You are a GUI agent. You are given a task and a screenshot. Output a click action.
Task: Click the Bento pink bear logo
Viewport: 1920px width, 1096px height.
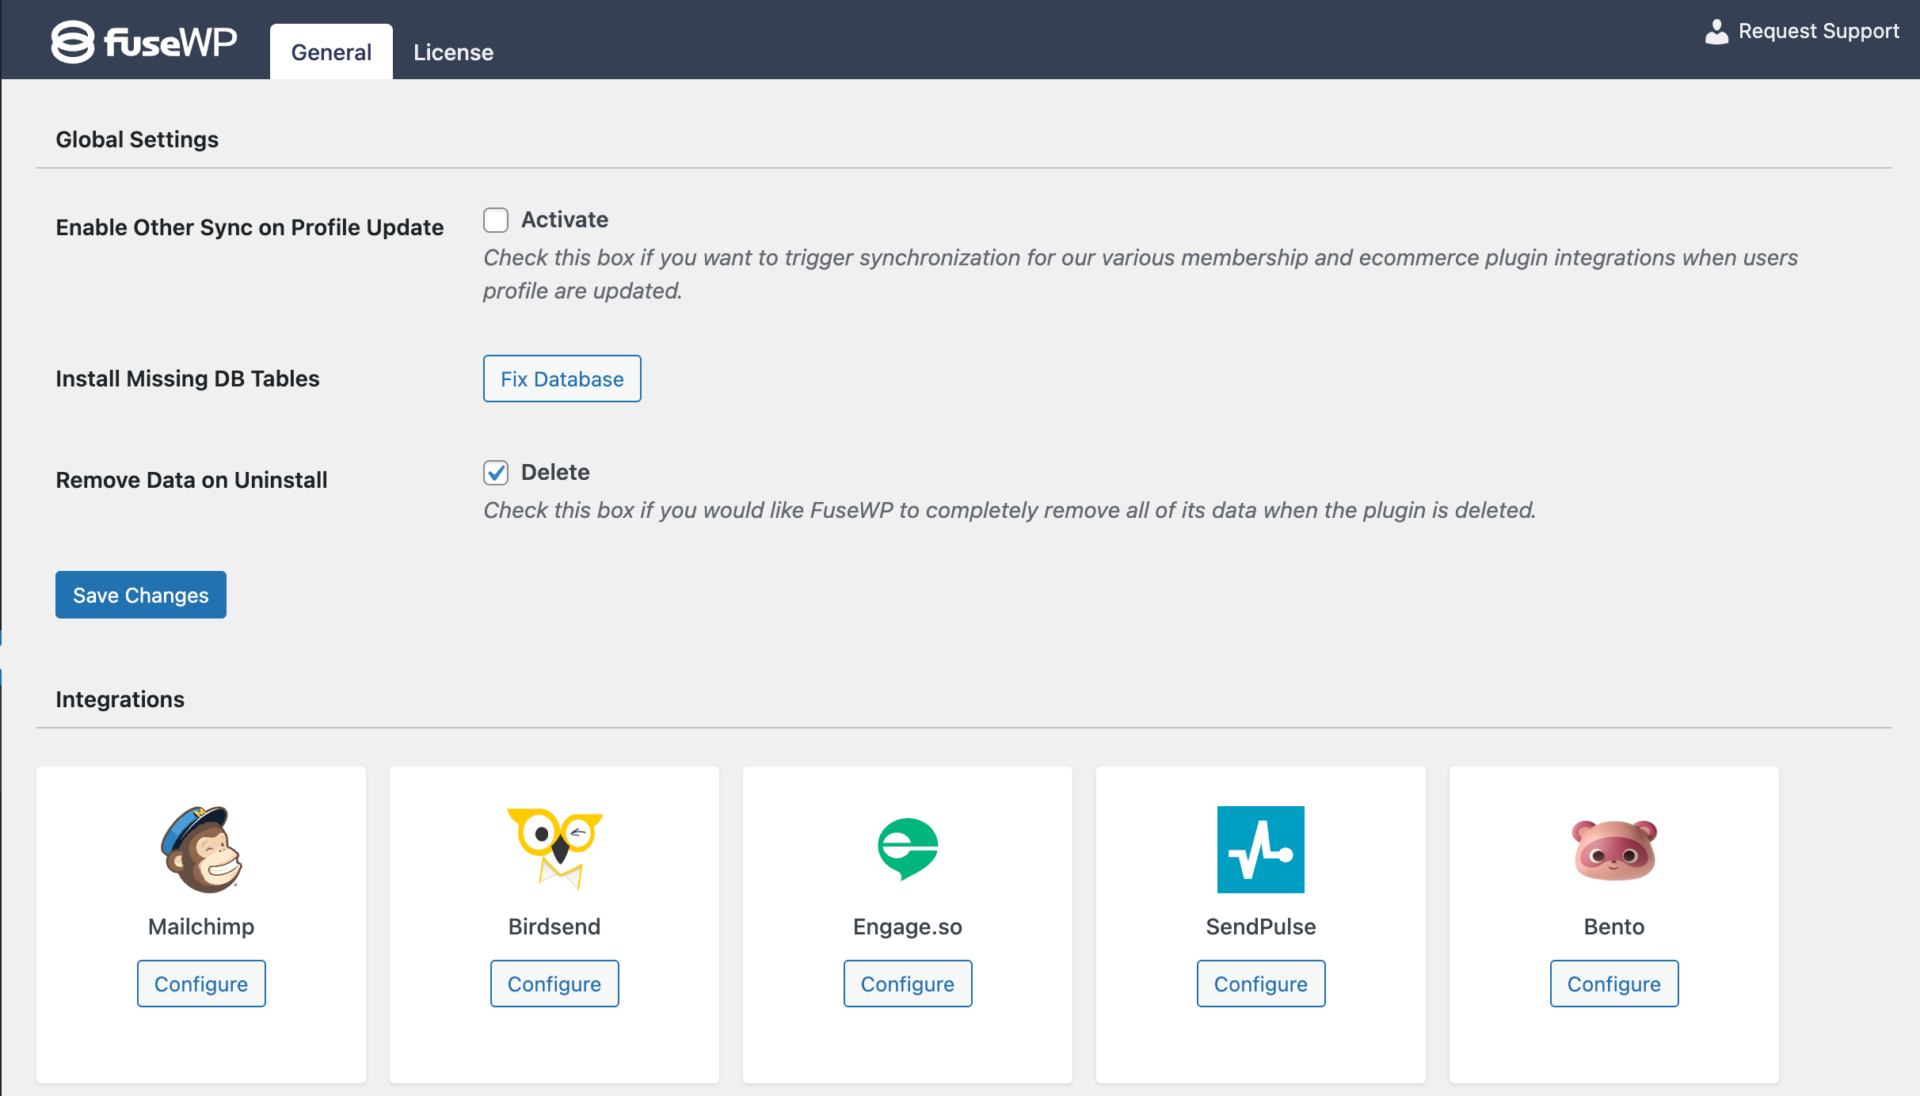tap(1614, 849)
